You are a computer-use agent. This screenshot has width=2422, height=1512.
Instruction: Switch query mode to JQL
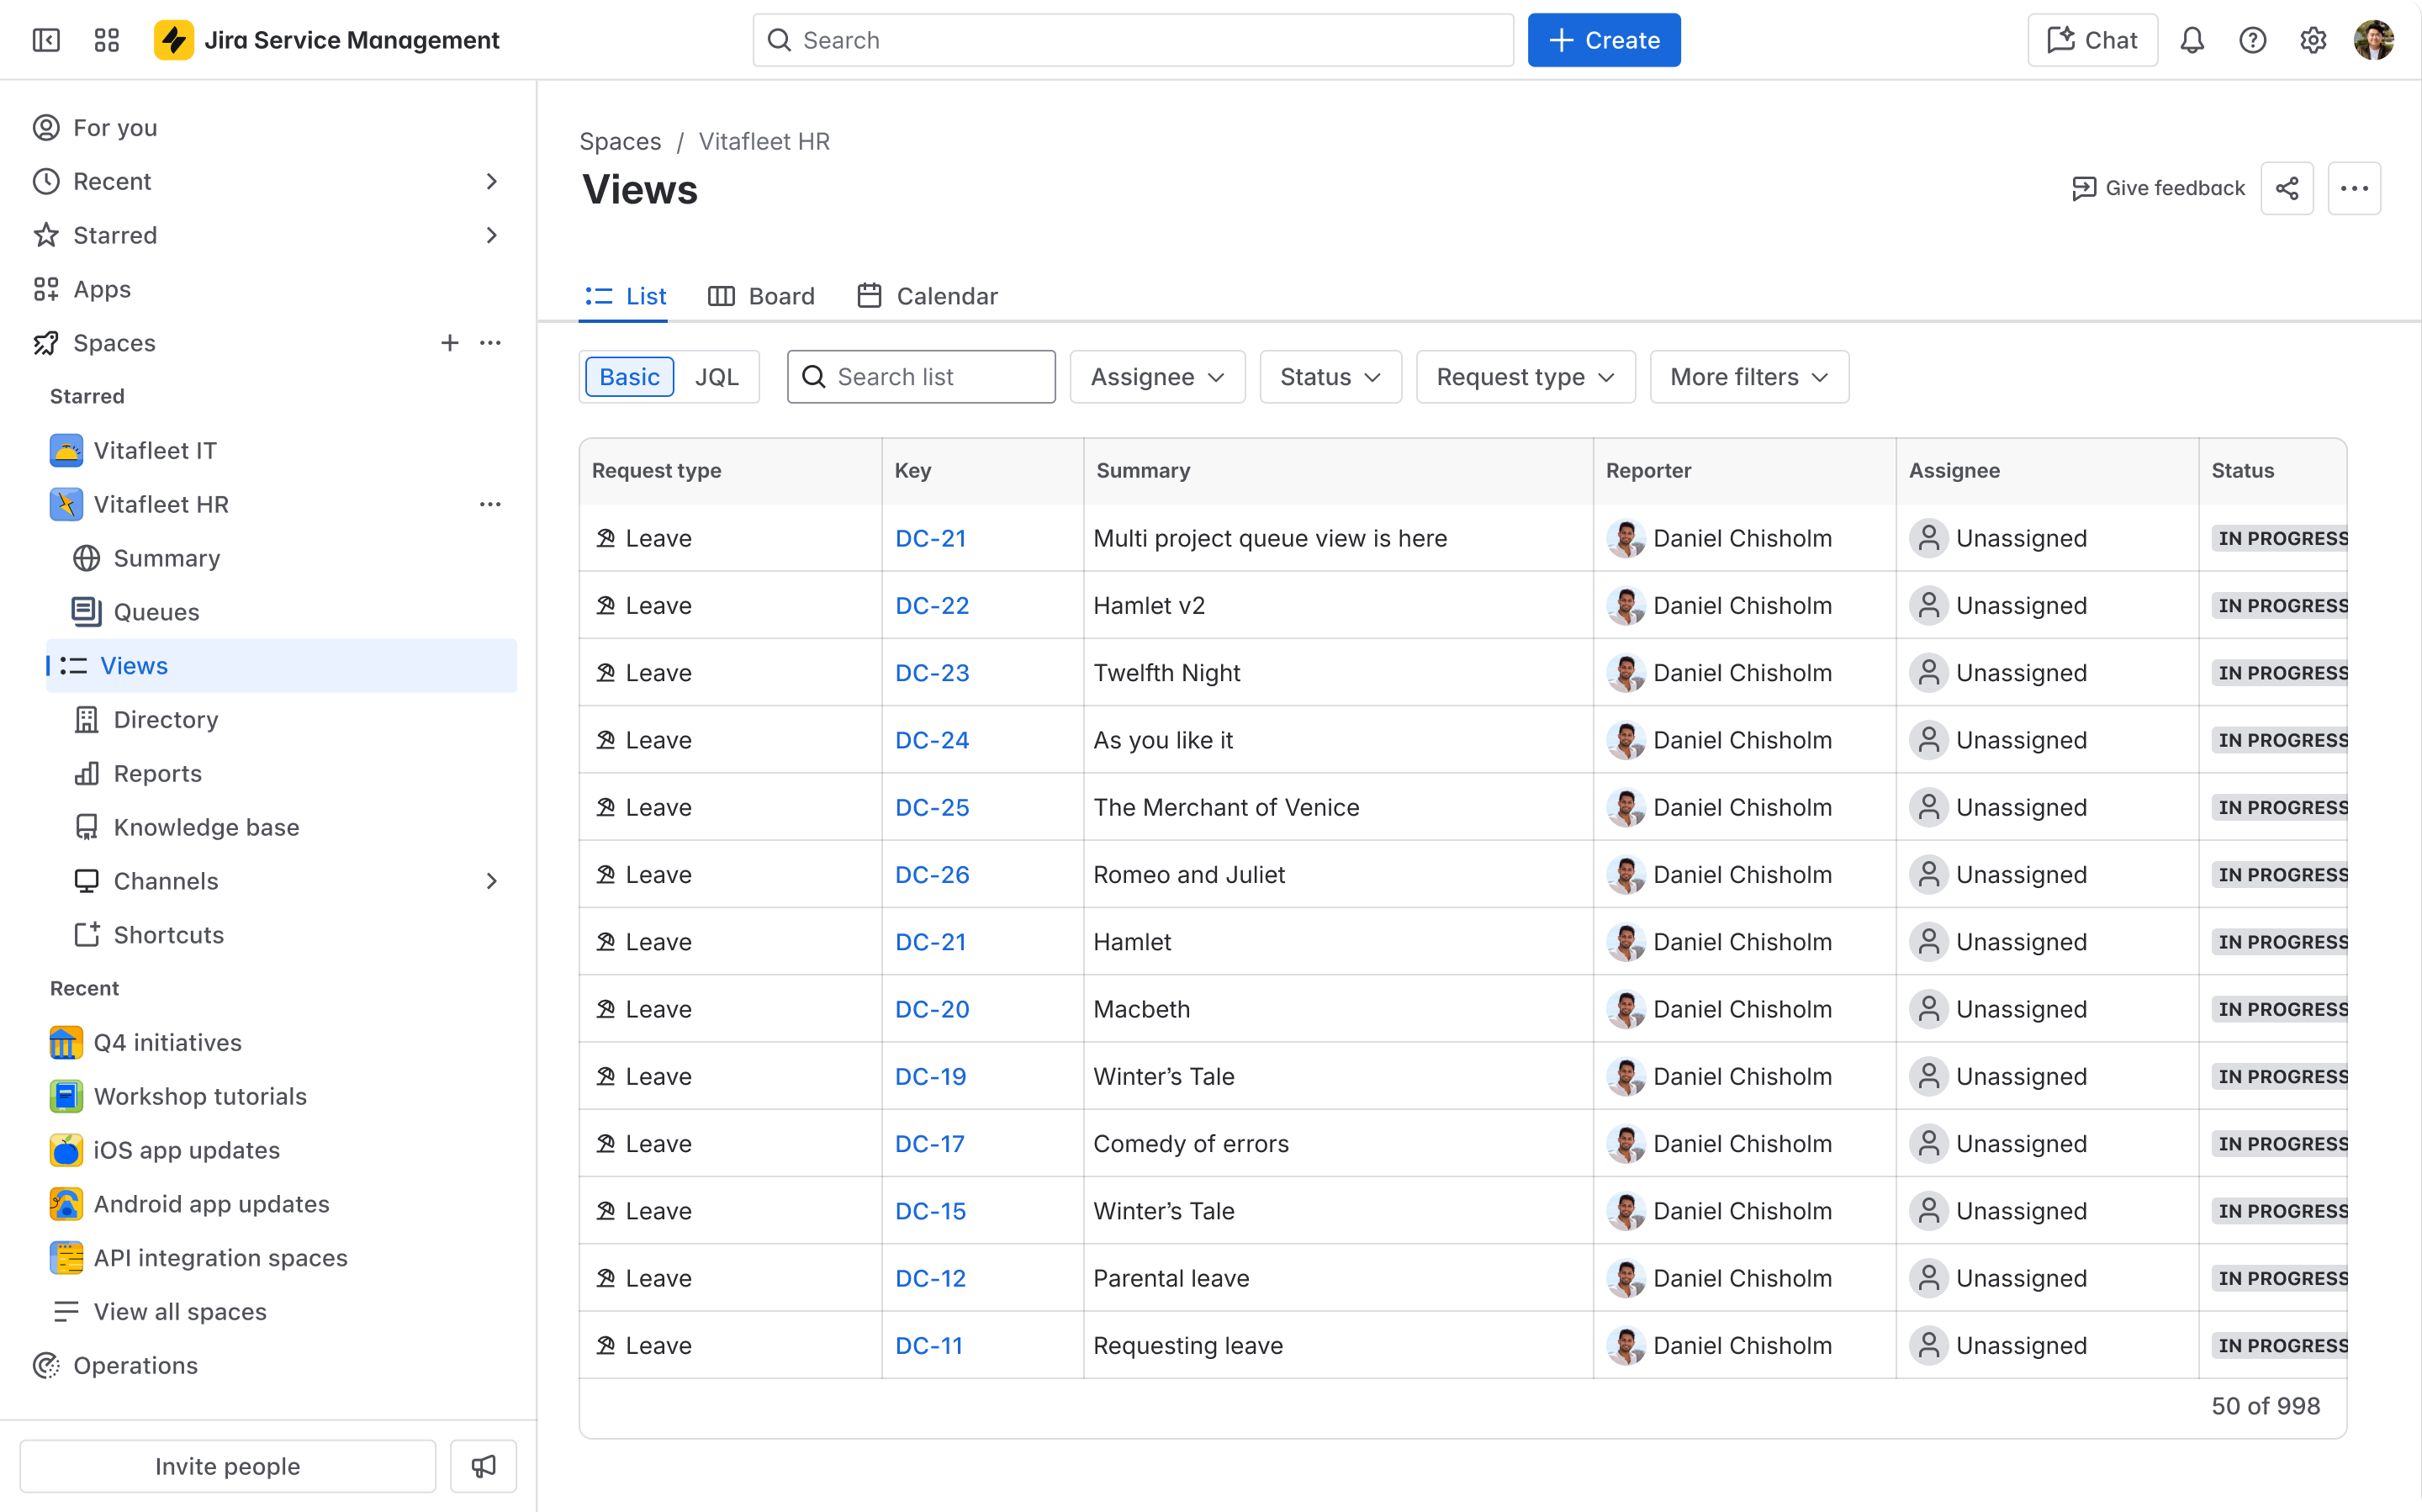coord(717,377)
